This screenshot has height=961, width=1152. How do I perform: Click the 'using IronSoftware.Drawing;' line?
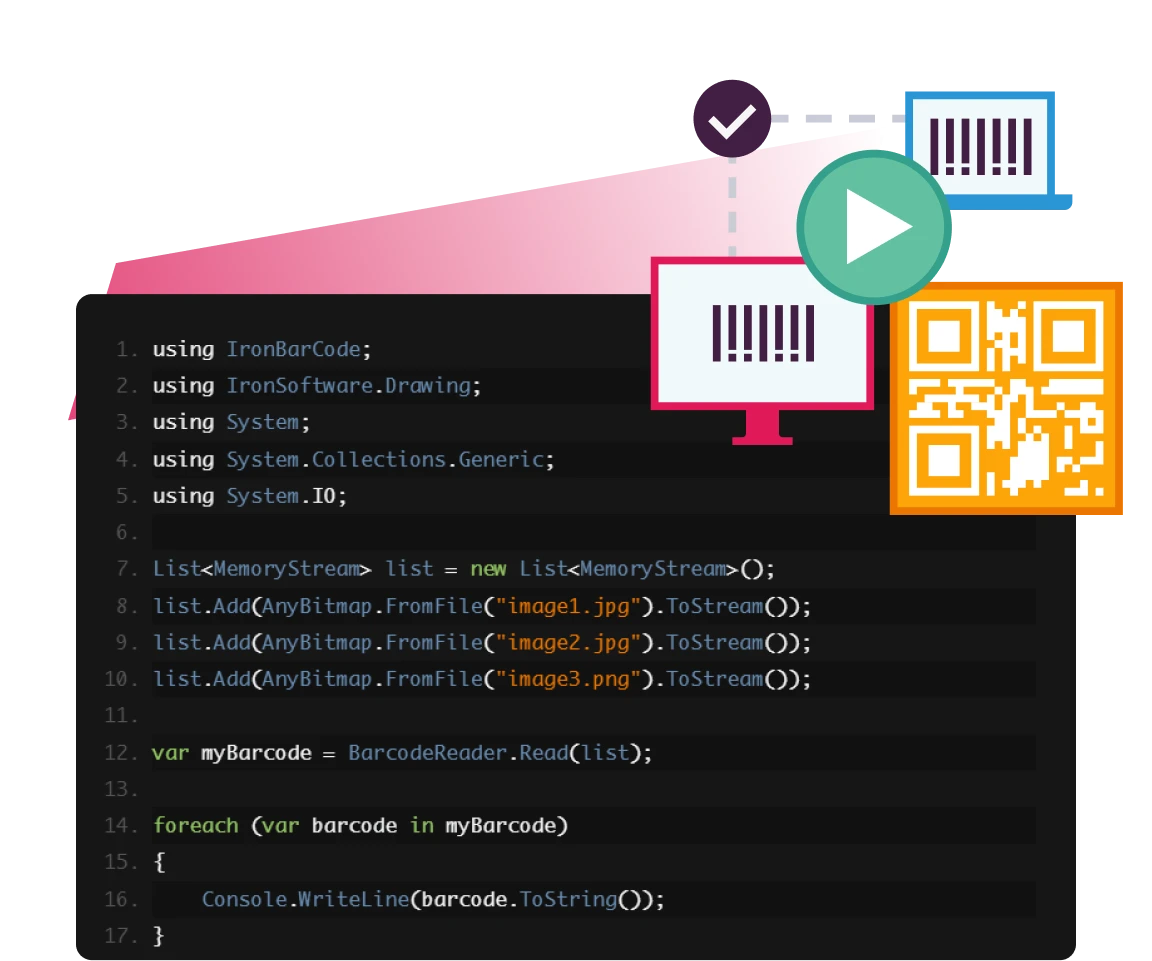[317, 386]
